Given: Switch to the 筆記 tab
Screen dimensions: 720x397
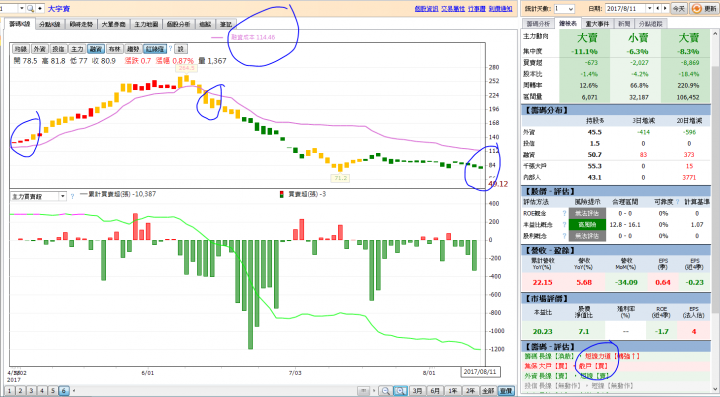Looking at the screenshot, I should [x=226, y=24].
